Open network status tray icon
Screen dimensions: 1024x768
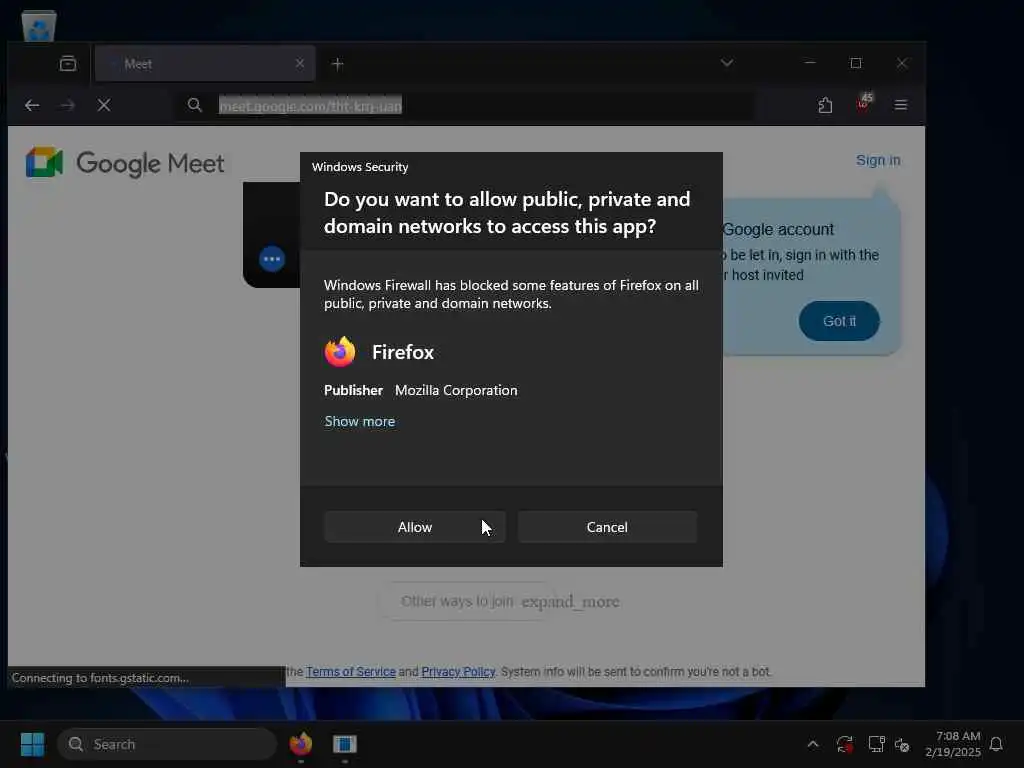[x=876, y=744]
